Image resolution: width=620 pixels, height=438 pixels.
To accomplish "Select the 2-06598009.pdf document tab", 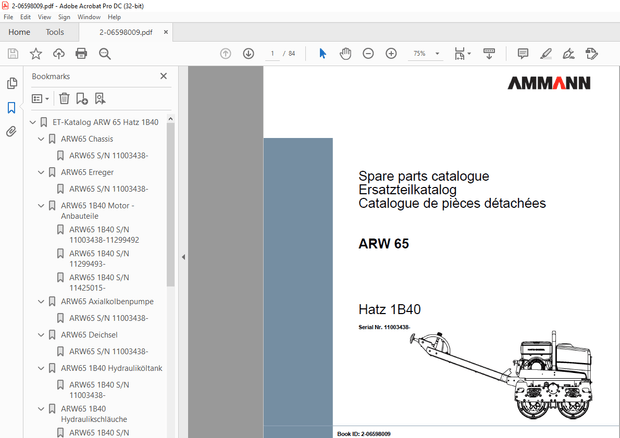I will pos(126,32).
